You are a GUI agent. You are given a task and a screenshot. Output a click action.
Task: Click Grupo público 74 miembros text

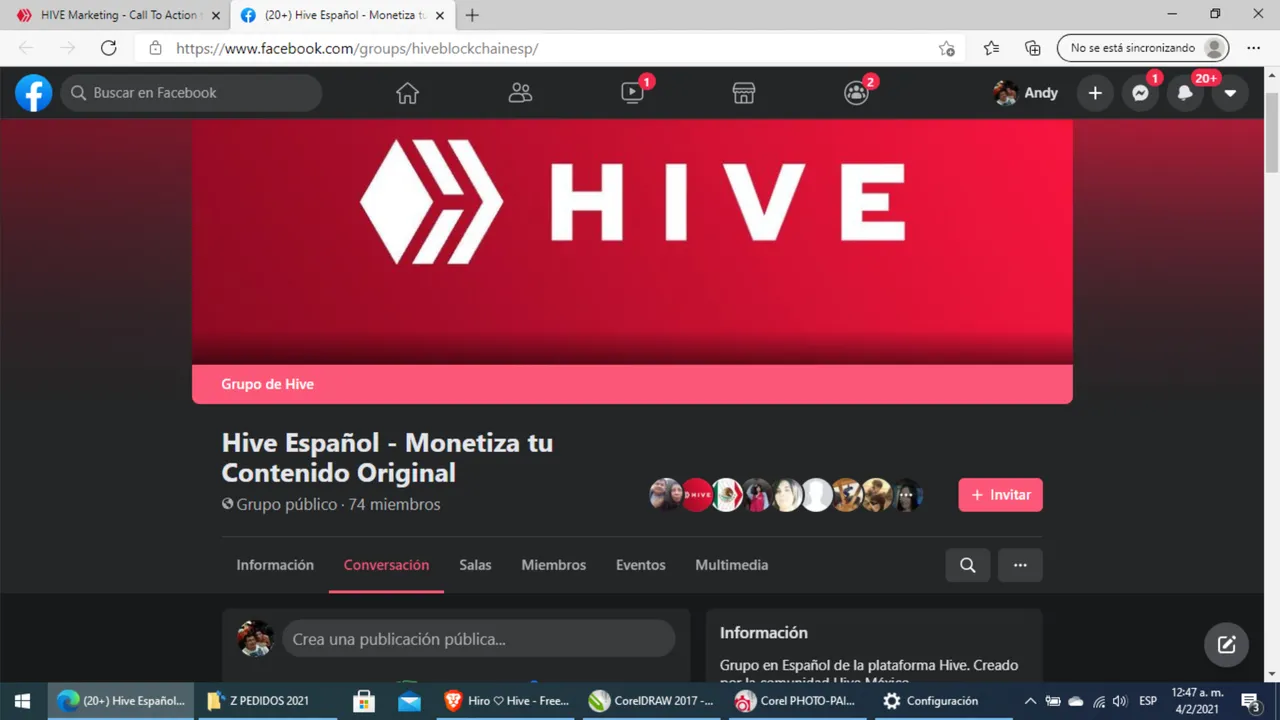pos(331,504)
